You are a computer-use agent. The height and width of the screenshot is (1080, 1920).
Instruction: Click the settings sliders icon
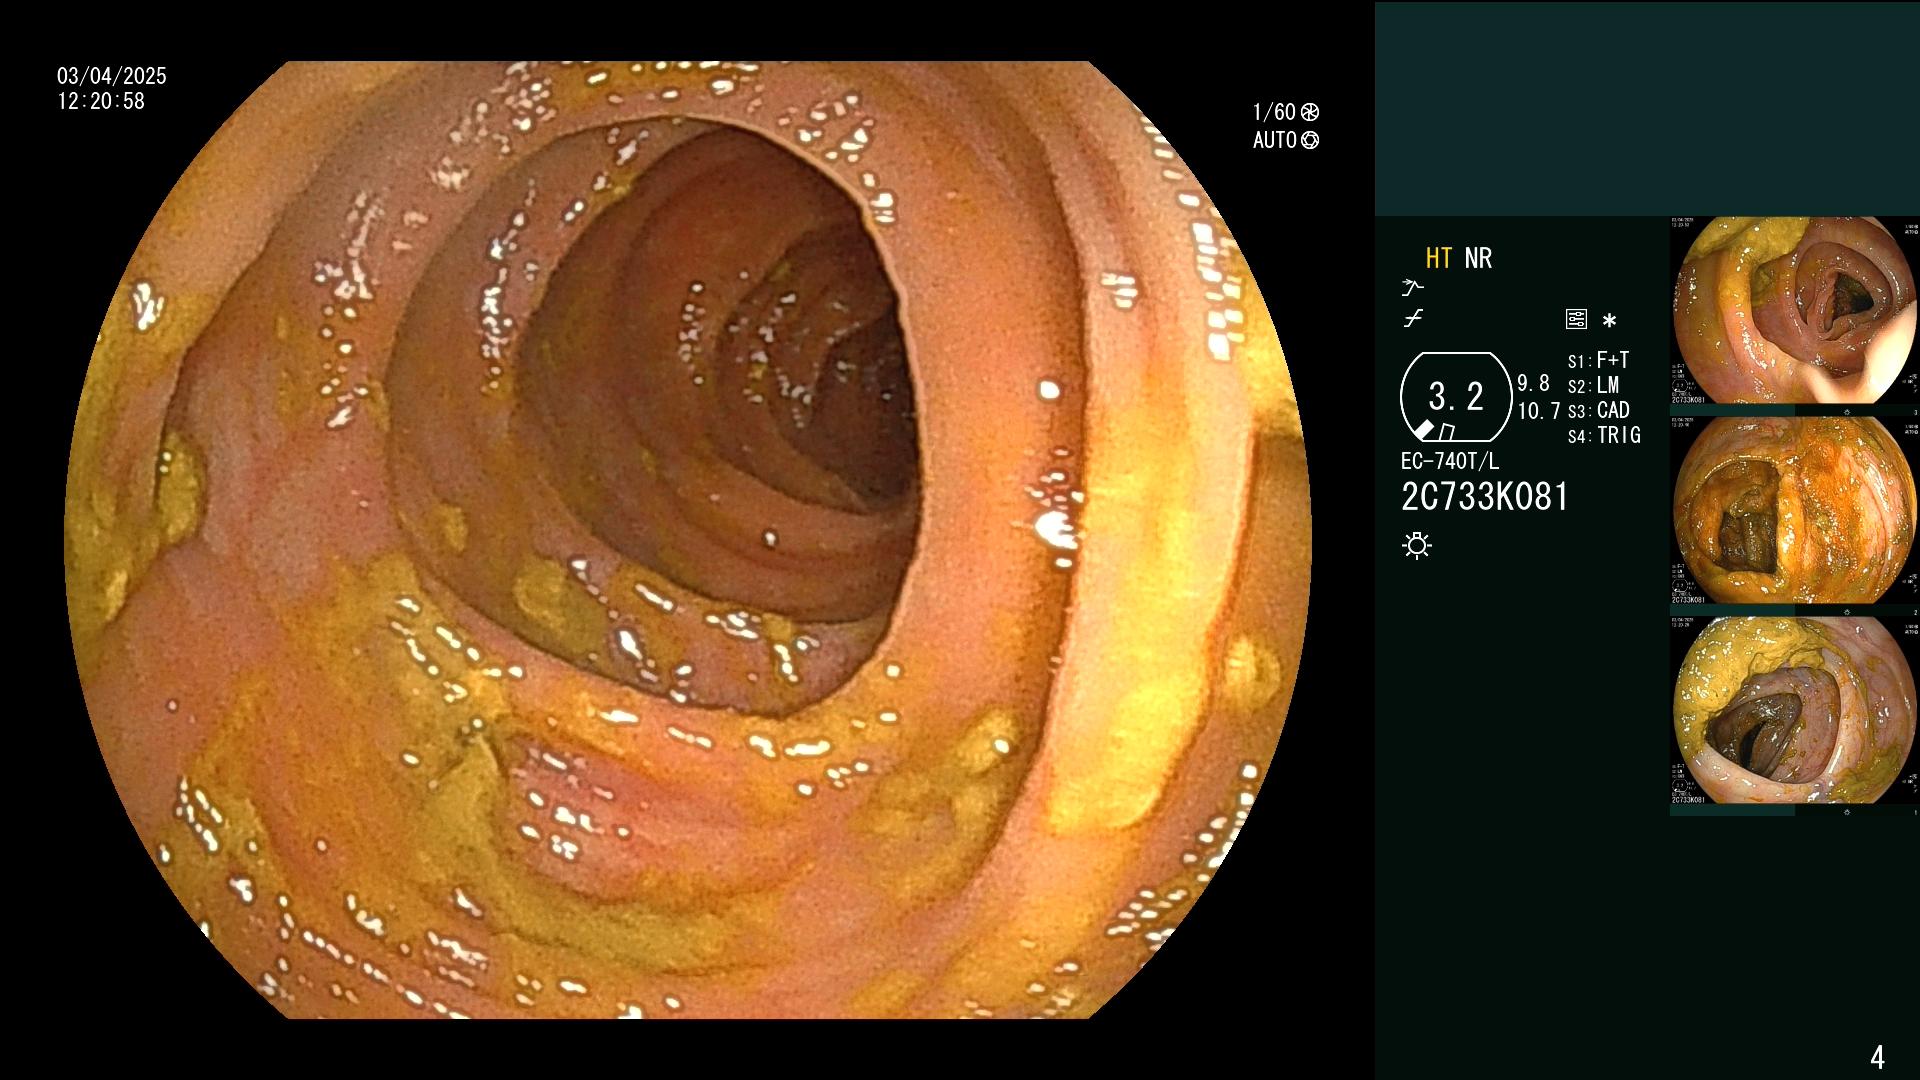tap(1576, 320)
